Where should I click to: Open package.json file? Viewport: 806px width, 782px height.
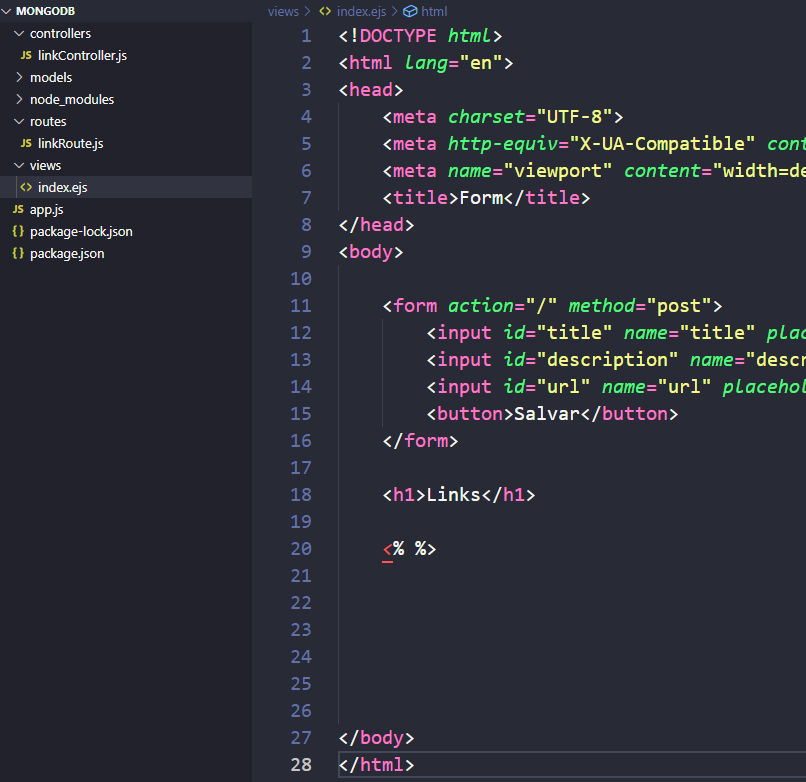pos(67,254)
